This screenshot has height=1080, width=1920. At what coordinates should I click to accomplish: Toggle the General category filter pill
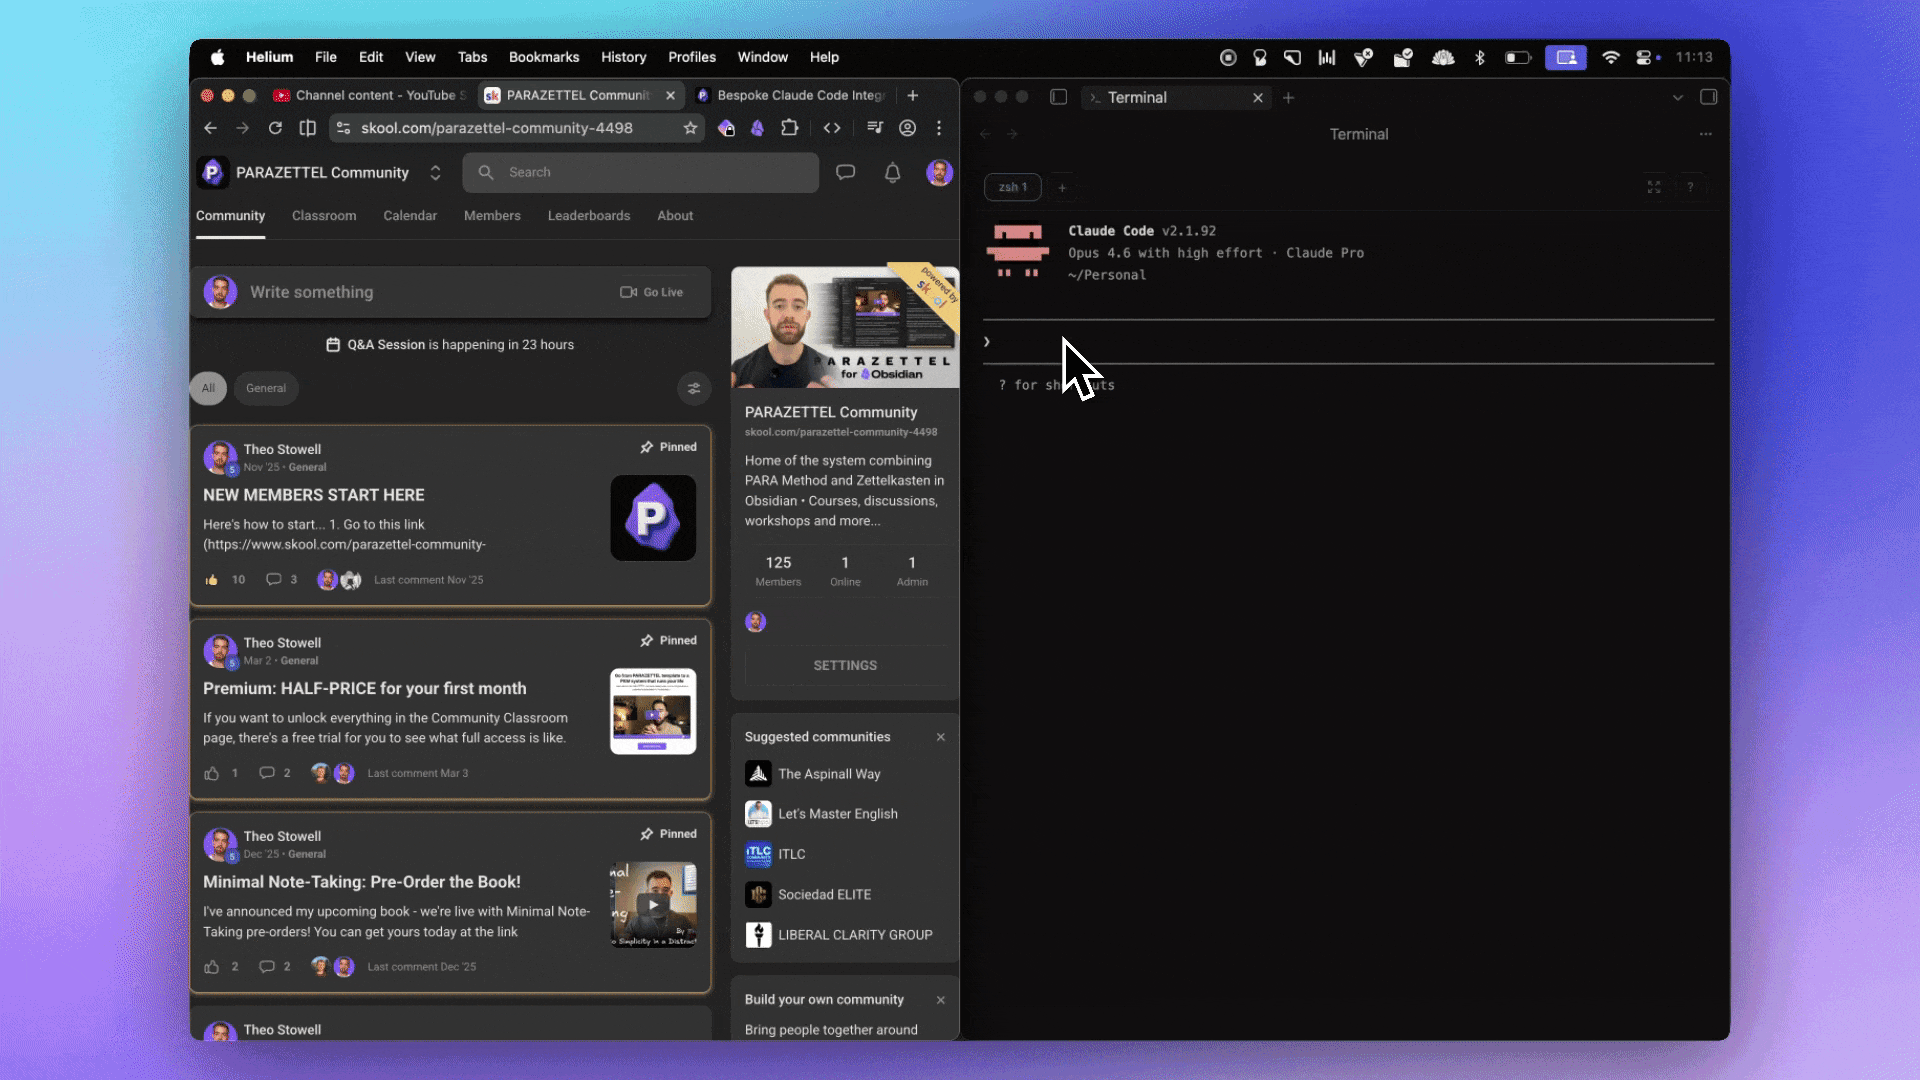(265, 388)
